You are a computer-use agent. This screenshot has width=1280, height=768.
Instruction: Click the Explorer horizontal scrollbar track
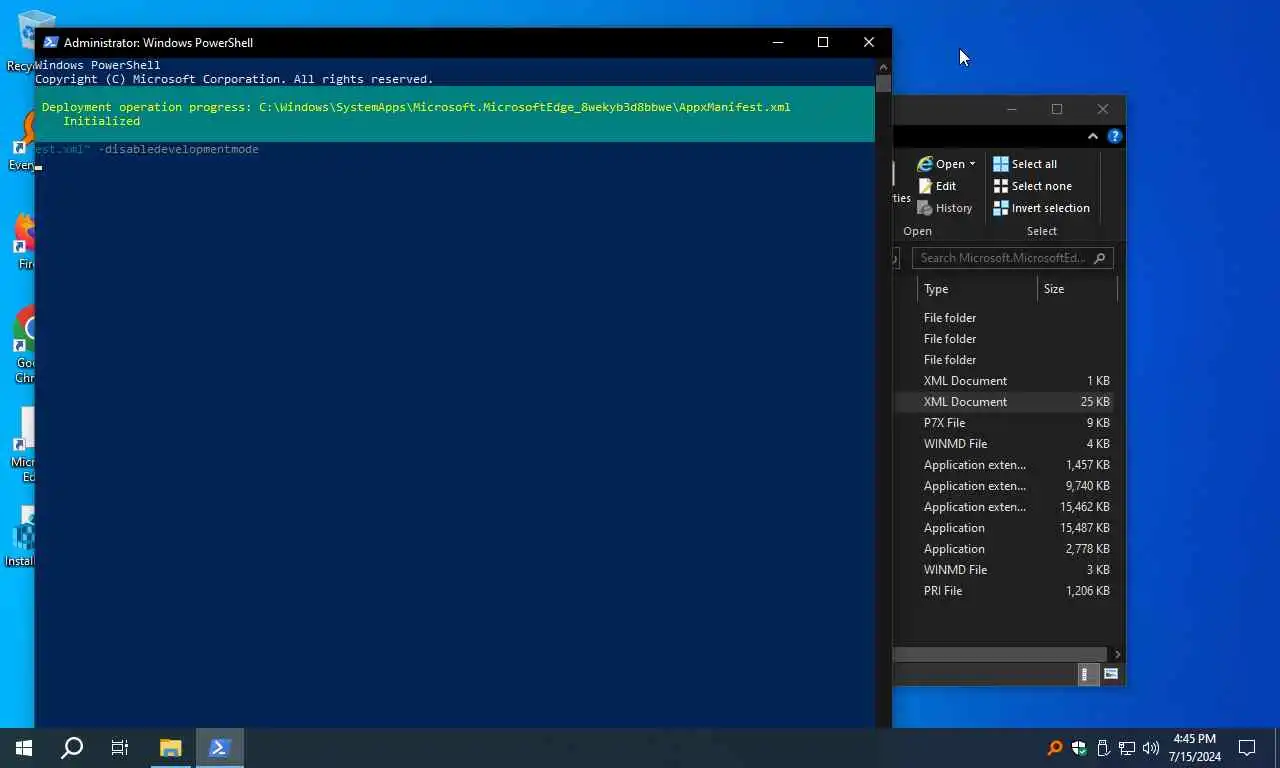[1001, 654]
